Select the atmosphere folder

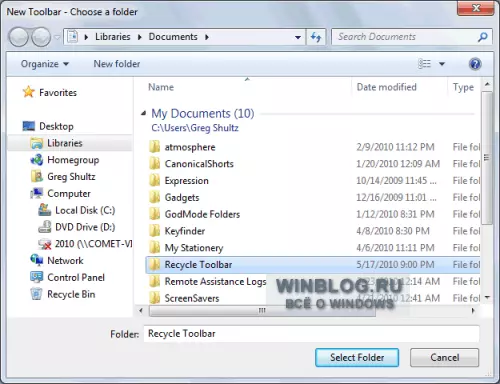click(x=182, y=147)
